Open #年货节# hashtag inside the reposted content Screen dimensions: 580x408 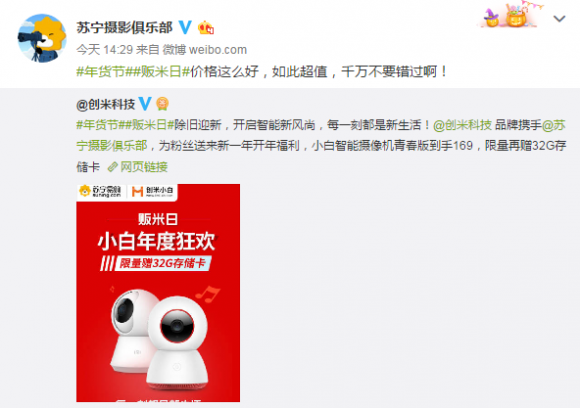(x=97, y=125)
